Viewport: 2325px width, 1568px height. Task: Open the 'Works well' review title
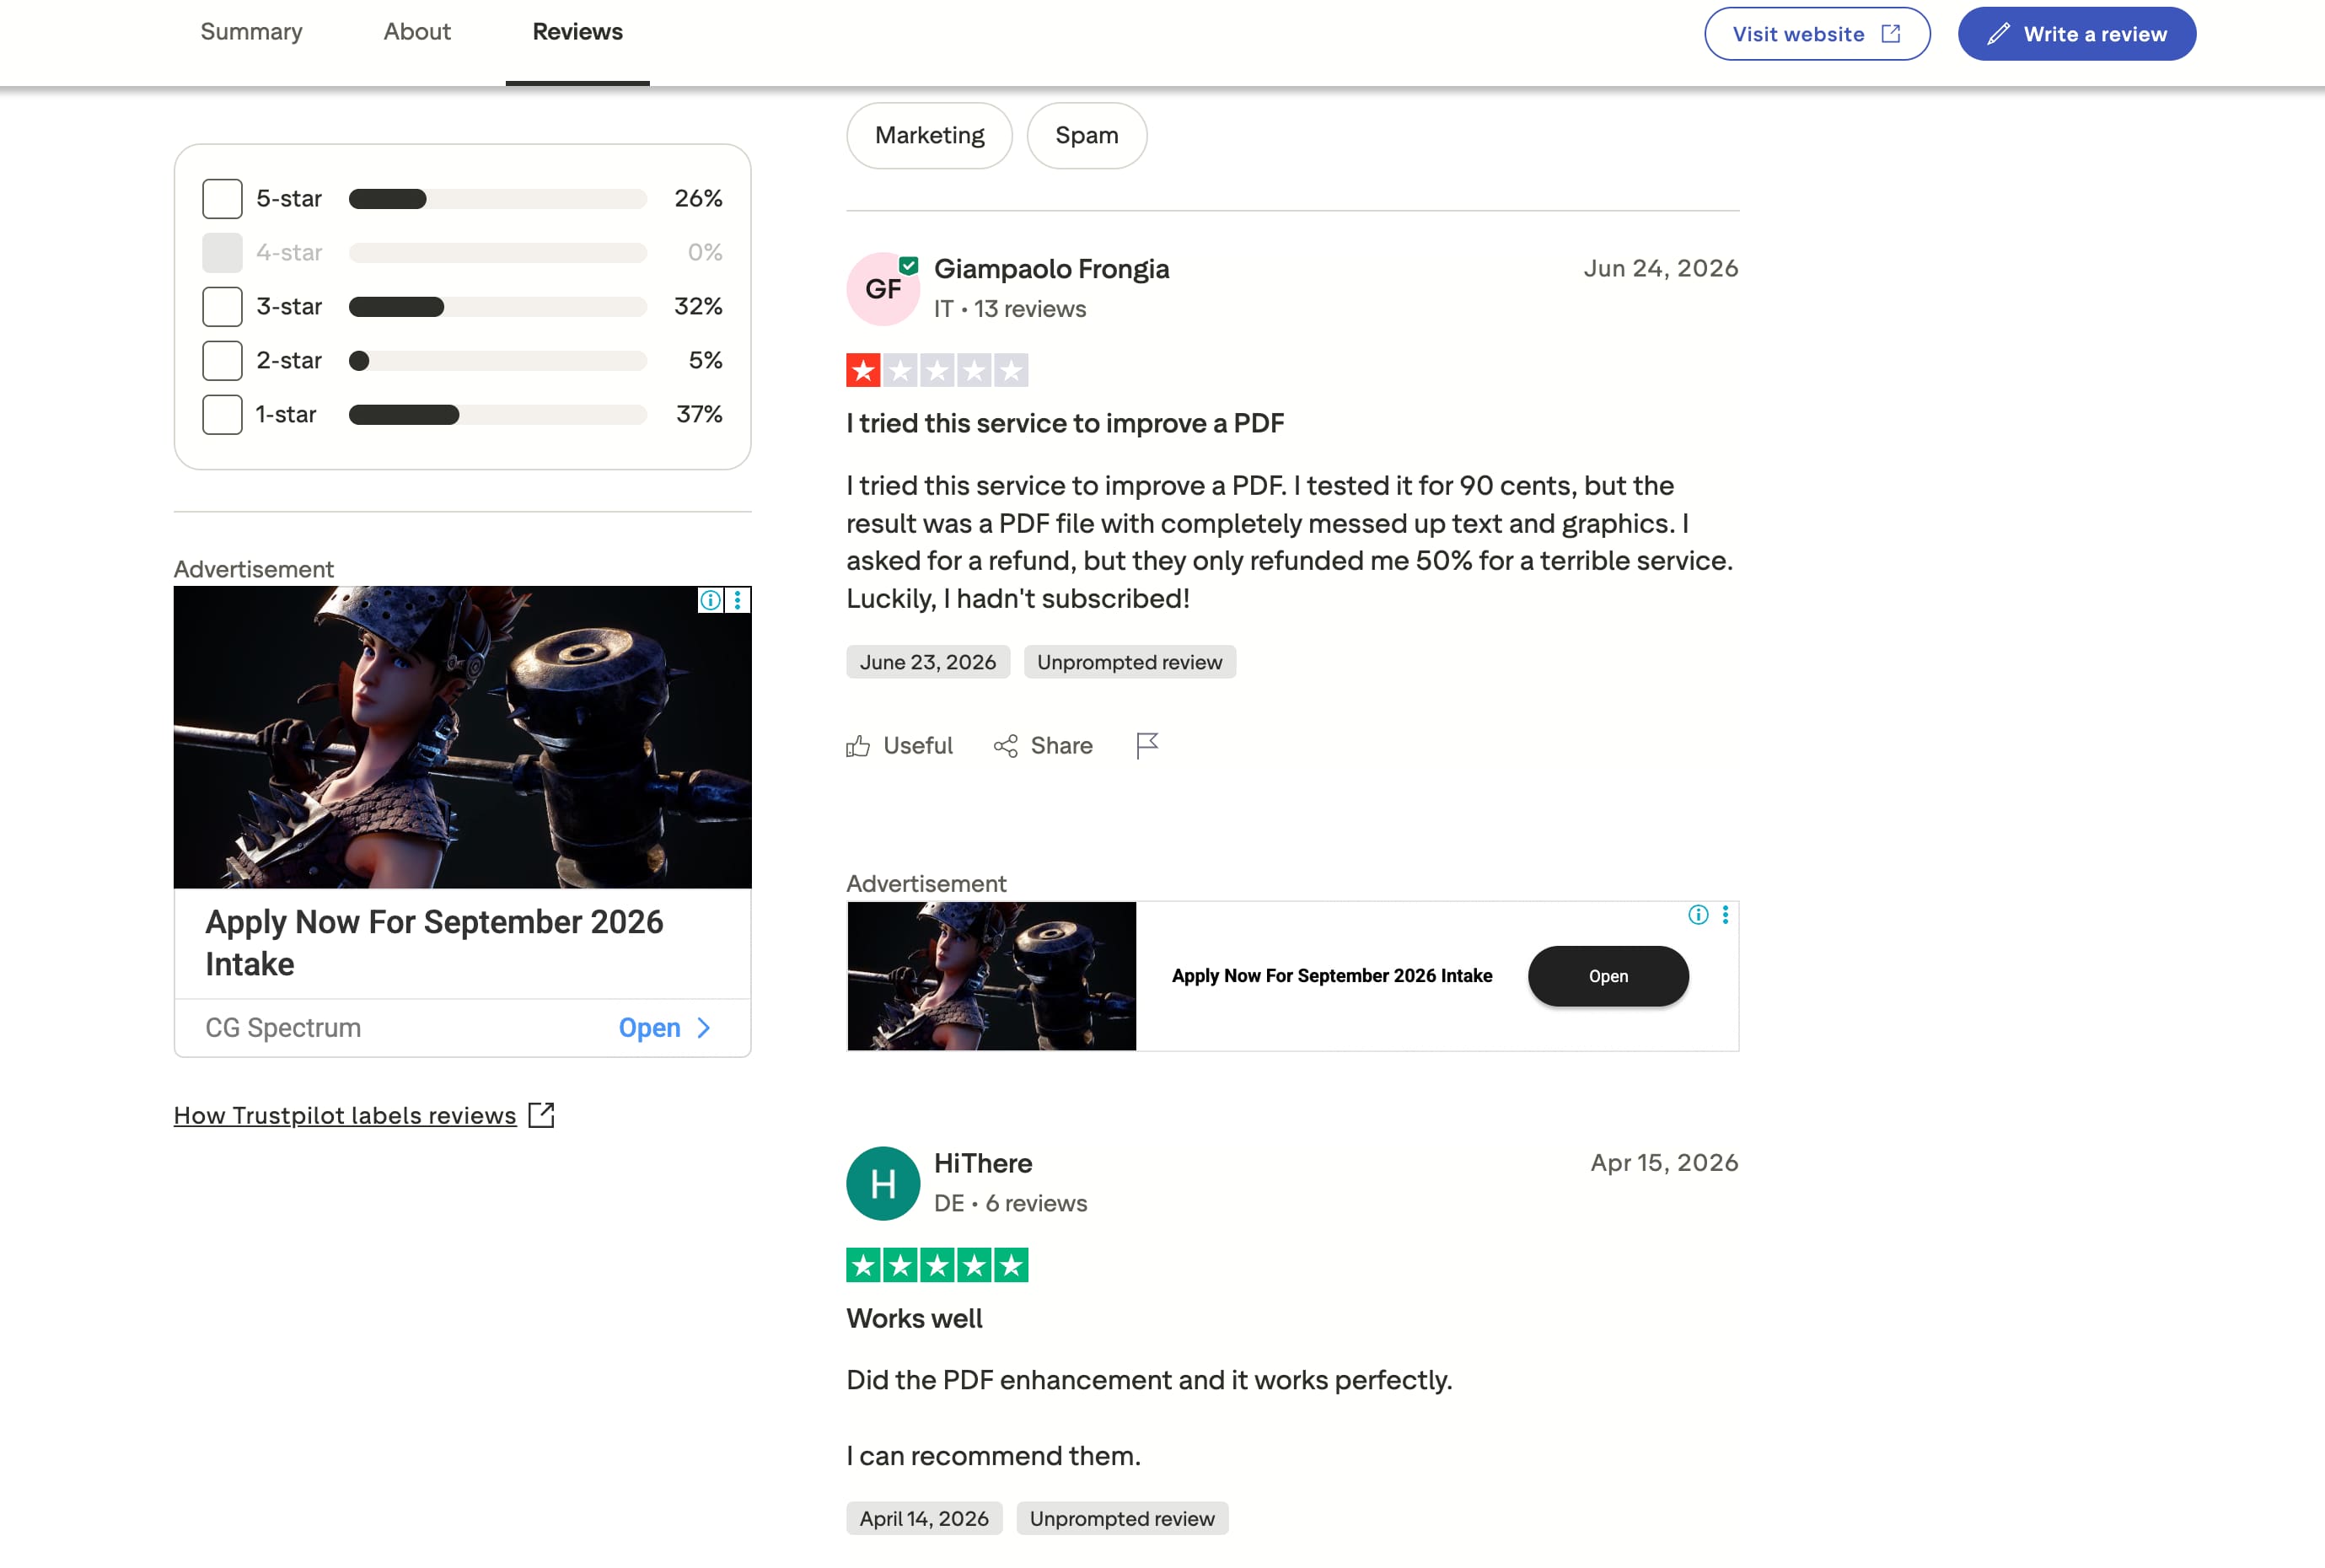click(x=914, y=1319)
